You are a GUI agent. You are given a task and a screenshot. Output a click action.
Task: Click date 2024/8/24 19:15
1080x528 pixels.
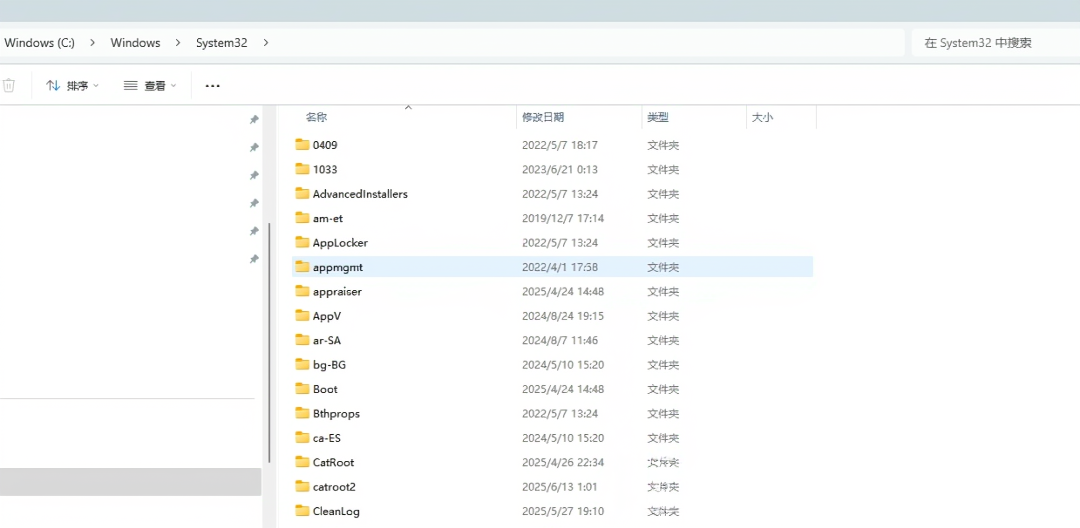pyautogui.click(x=563, y=316)
